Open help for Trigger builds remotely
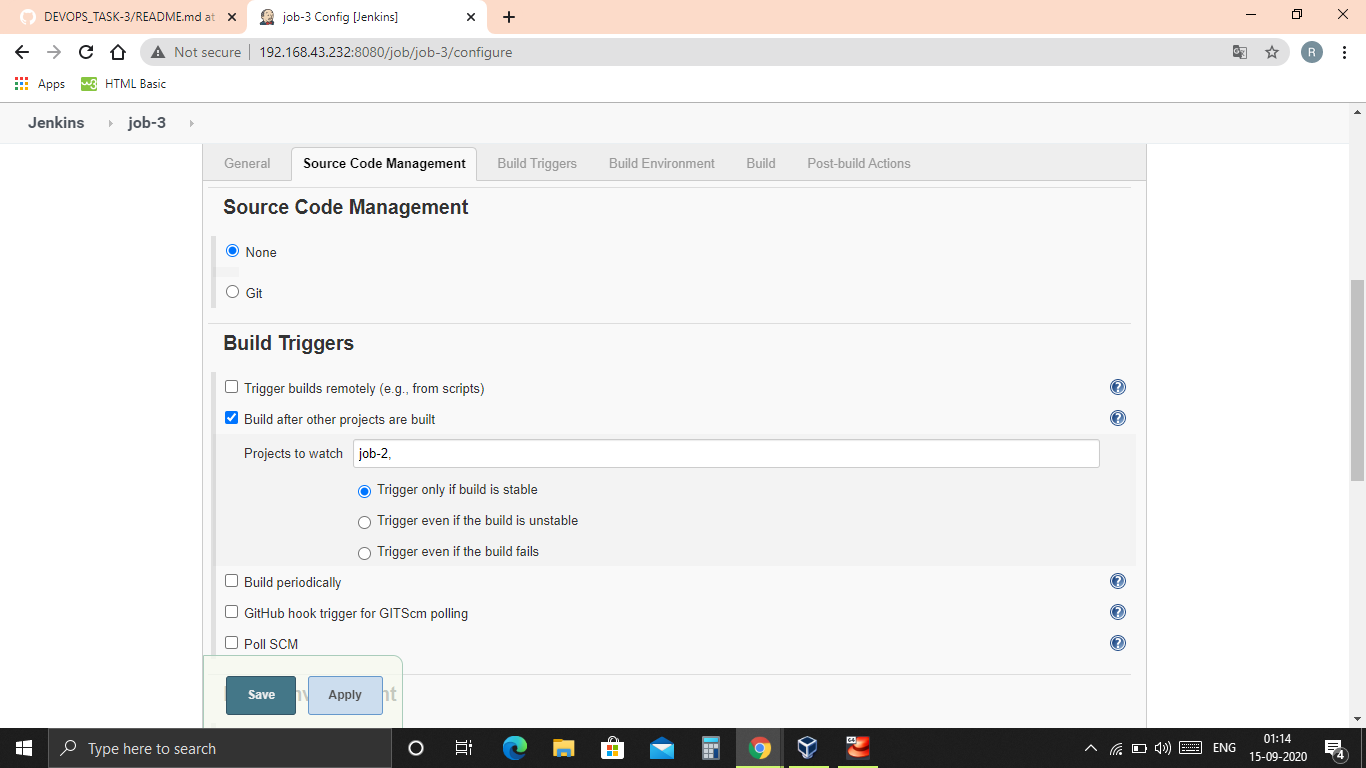This screenshot has width=1366, height=768. [x=1118, y=387]
